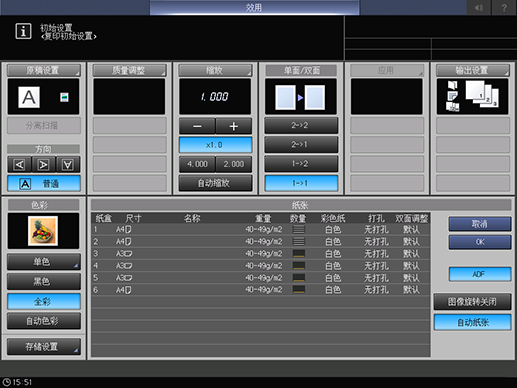Select 自动色彩 auto color mode
Image resolution: width=517 pixels, height=388 pixels.
(x=44, y=321)
